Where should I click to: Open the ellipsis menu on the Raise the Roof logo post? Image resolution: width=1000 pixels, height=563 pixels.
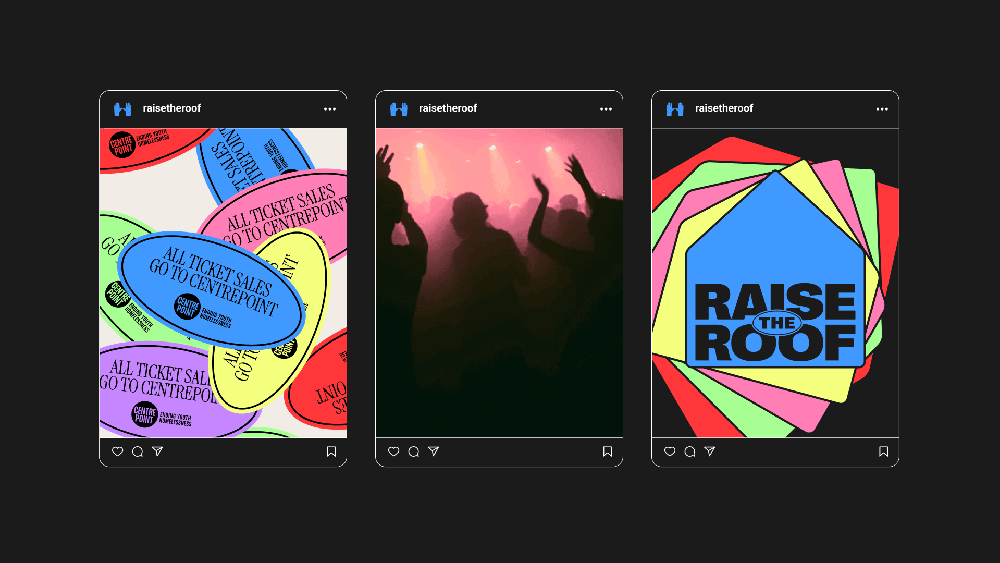coord(882,109)
